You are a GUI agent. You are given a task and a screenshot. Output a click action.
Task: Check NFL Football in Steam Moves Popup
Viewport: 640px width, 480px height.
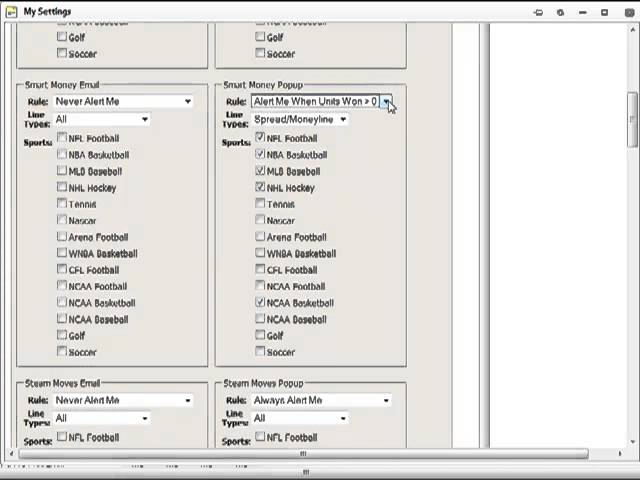coord(260,437)
